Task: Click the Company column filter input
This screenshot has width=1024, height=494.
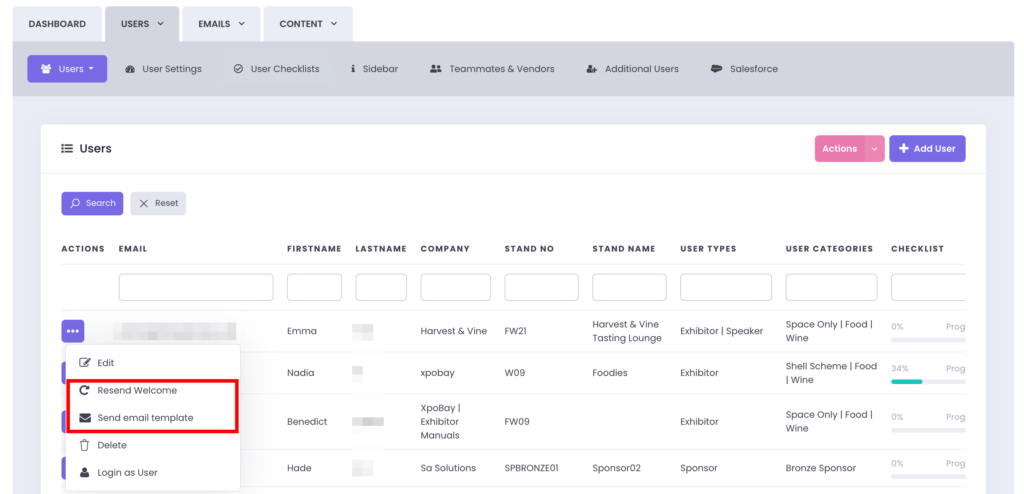Action: pyautogui.click(x=455, y=288)
